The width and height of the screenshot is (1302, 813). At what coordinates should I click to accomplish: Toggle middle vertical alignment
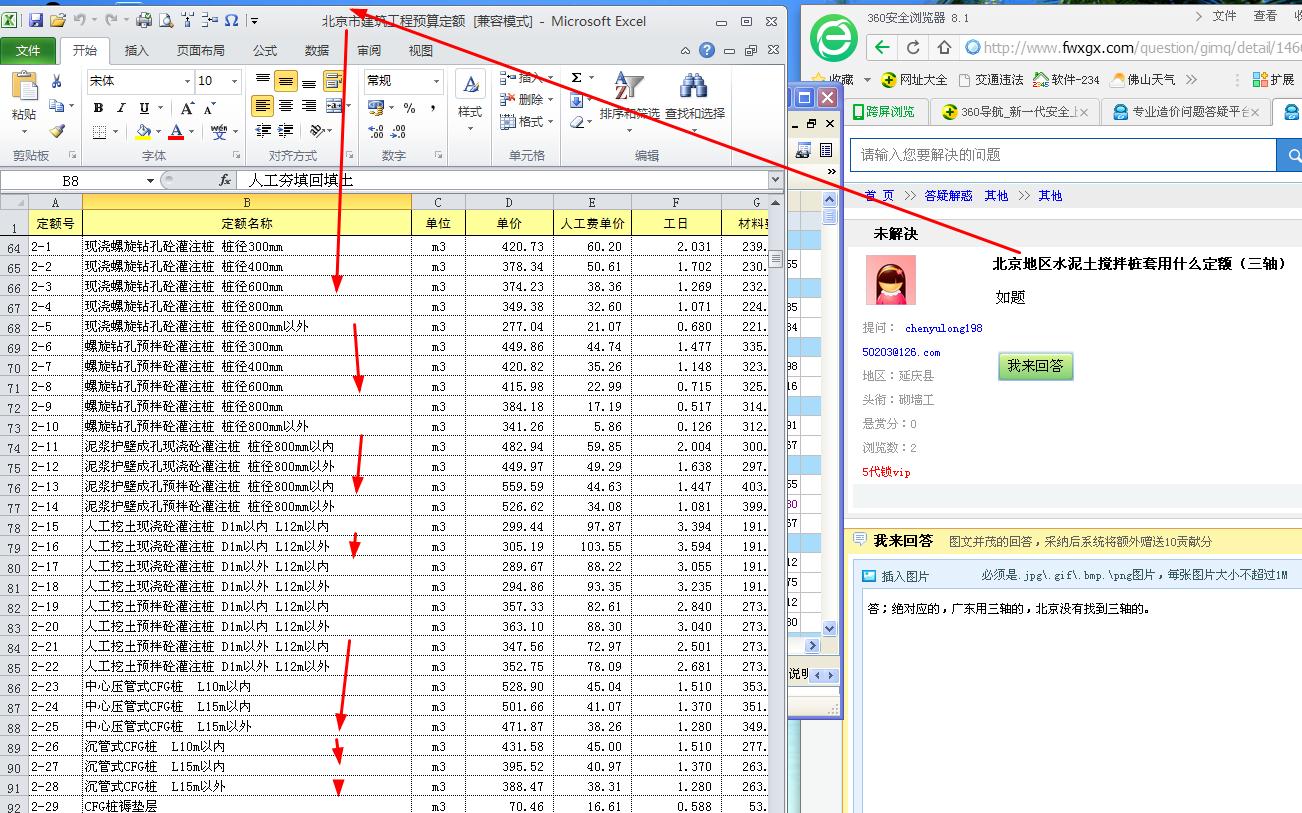coord(286,81)
